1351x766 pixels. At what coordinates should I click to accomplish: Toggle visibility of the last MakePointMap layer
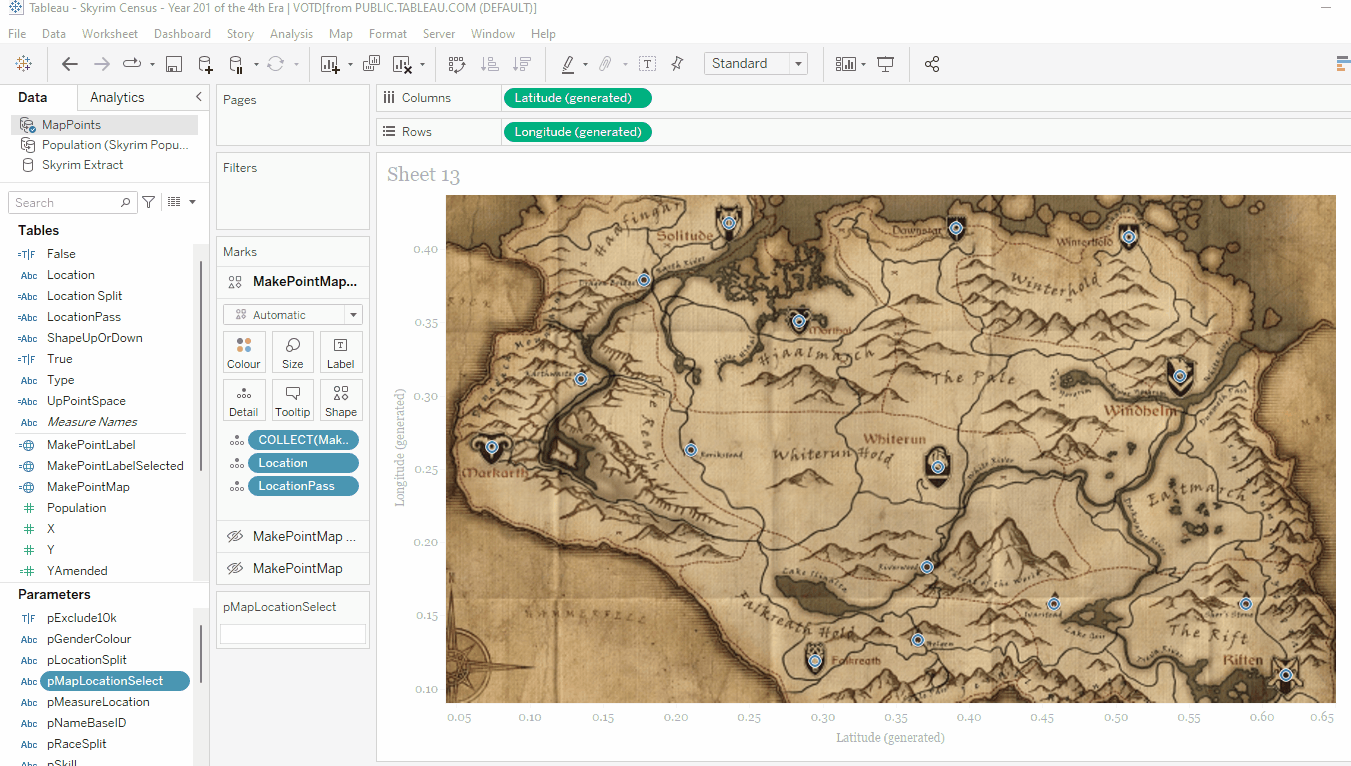click(x=235, y=568)
